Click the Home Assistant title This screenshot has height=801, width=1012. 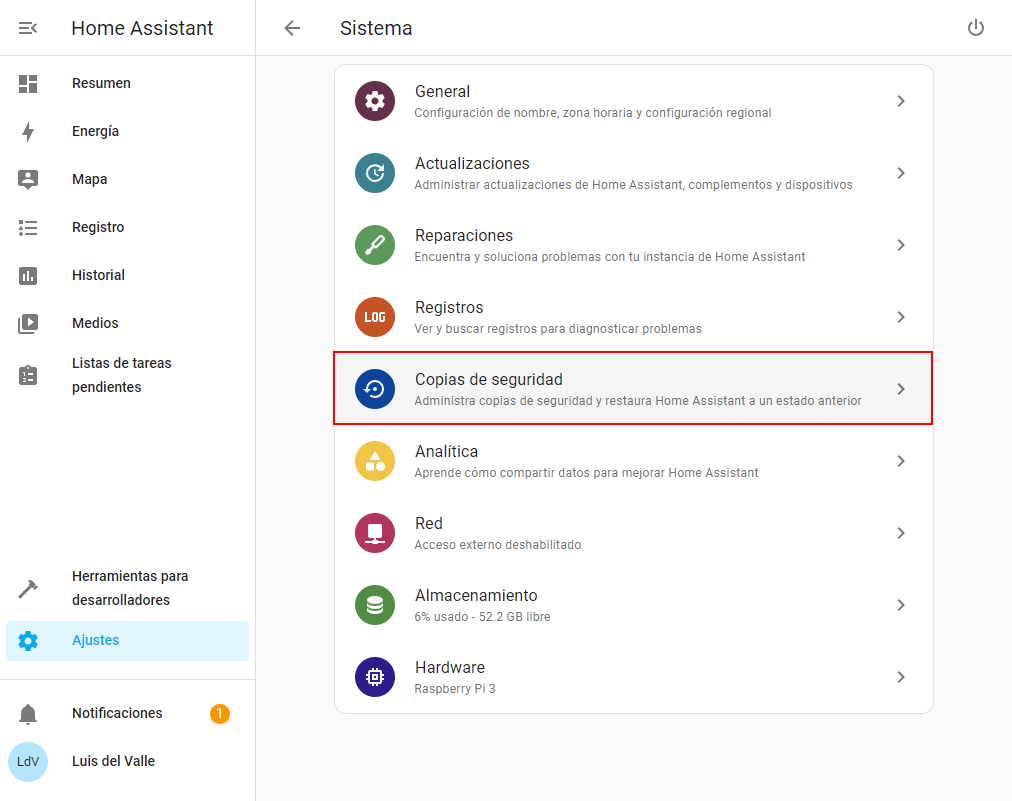142,28
